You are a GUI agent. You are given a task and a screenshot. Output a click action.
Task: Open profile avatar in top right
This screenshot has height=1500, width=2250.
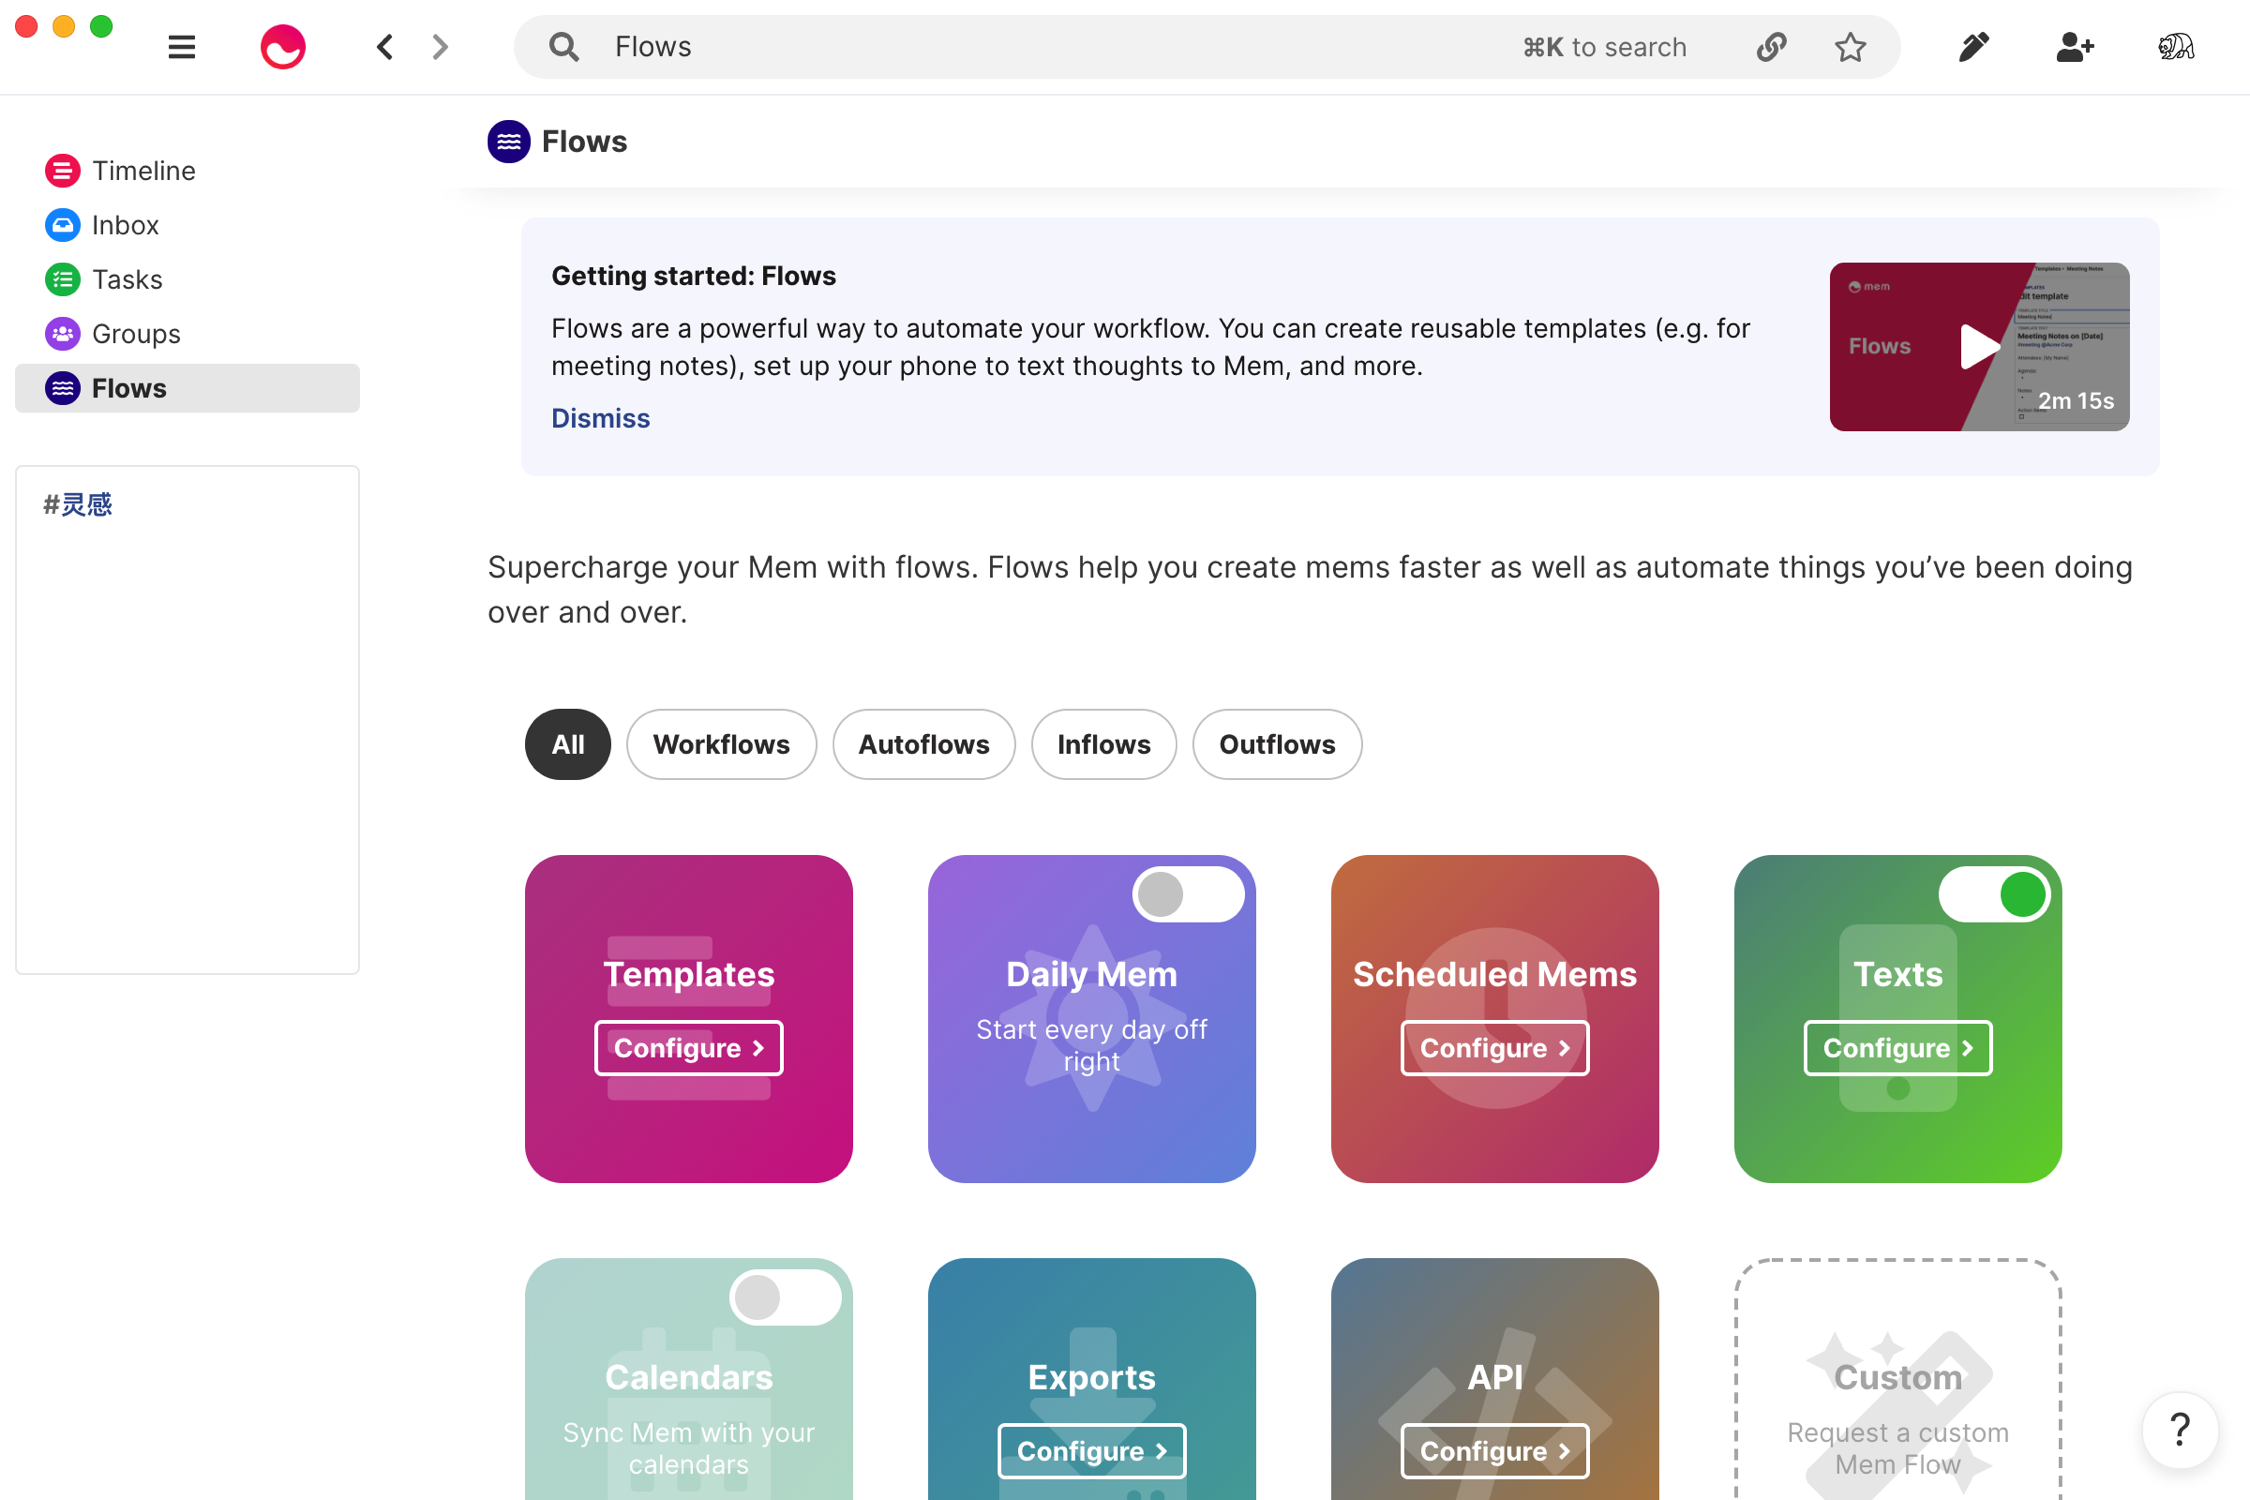pyautogui.click(x=2175, y=47)
